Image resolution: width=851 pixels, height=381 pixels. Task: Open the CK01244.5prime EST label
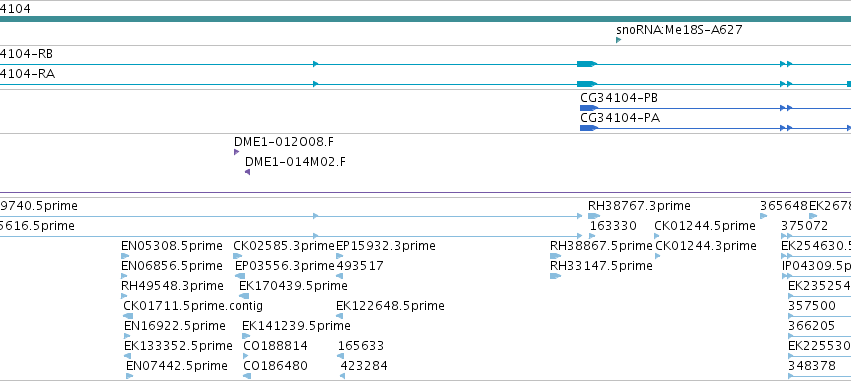pyautogui.click(x=704, y=226)
